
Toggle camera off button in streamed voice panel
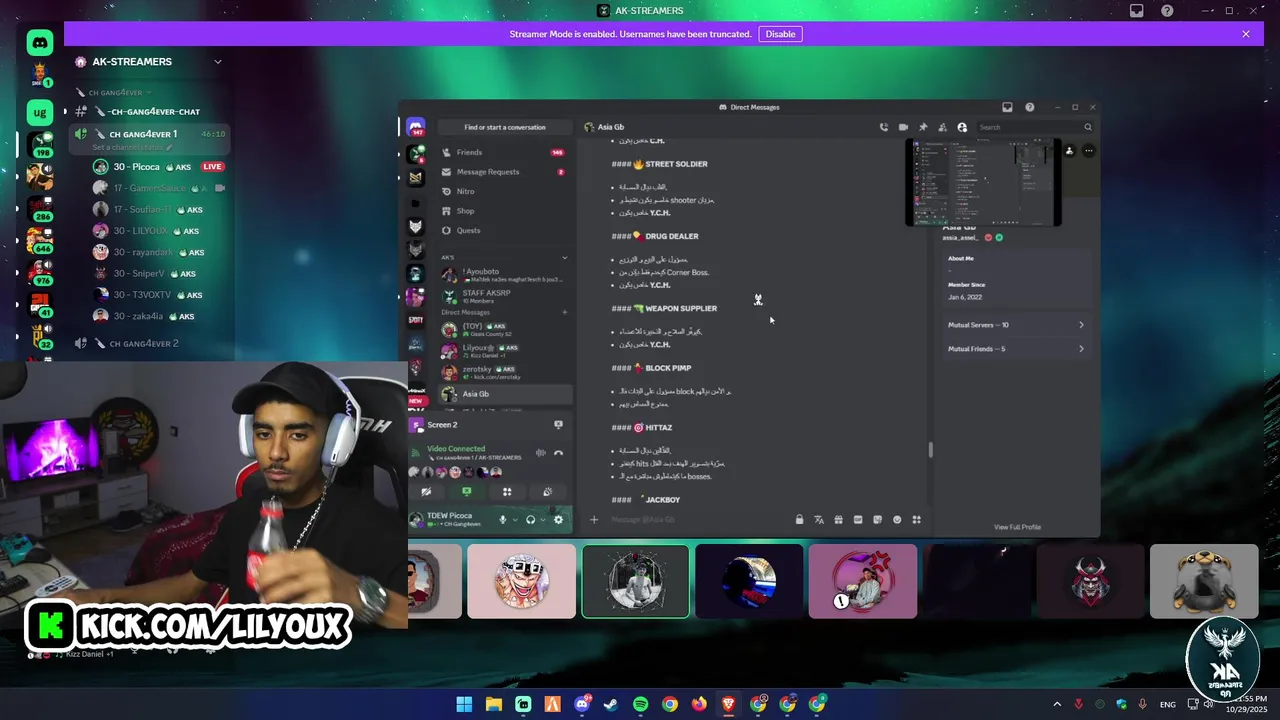click(426, 491)
